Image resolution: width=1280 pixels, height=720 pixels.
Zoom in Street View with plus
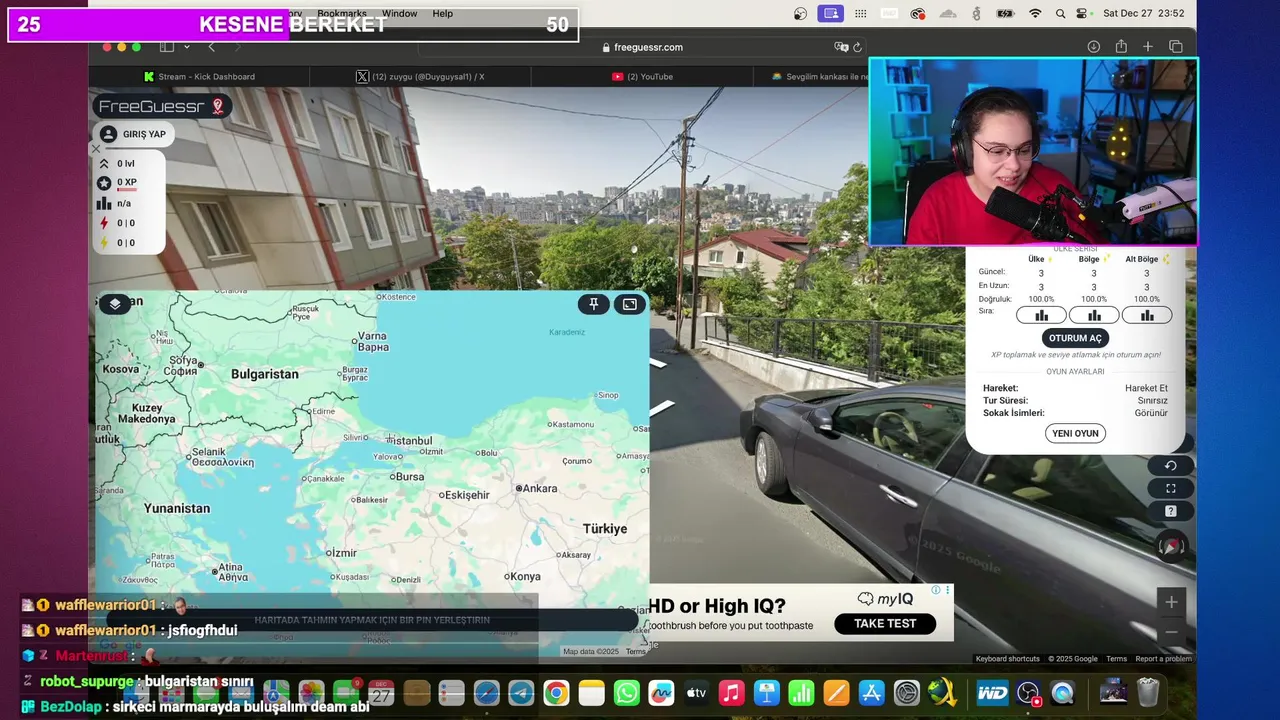pyautogui.click(x=1171, y=602)
